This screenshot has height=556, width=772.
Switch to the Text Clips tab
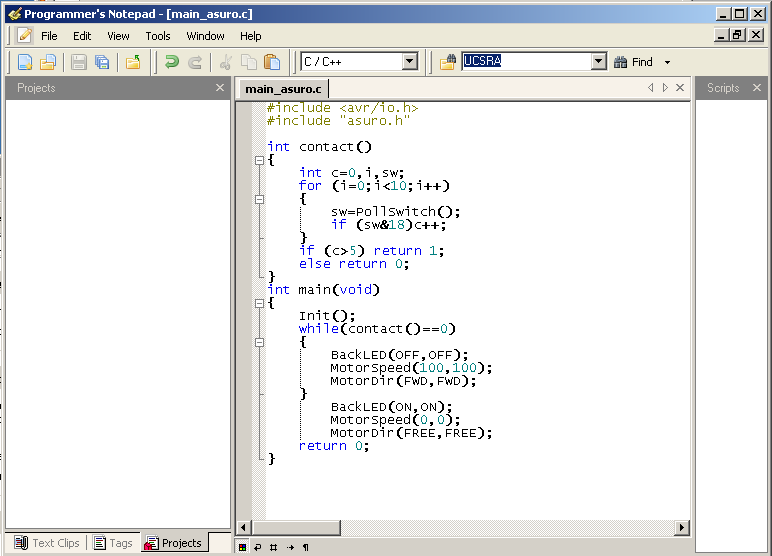click(x=47, y=543)
